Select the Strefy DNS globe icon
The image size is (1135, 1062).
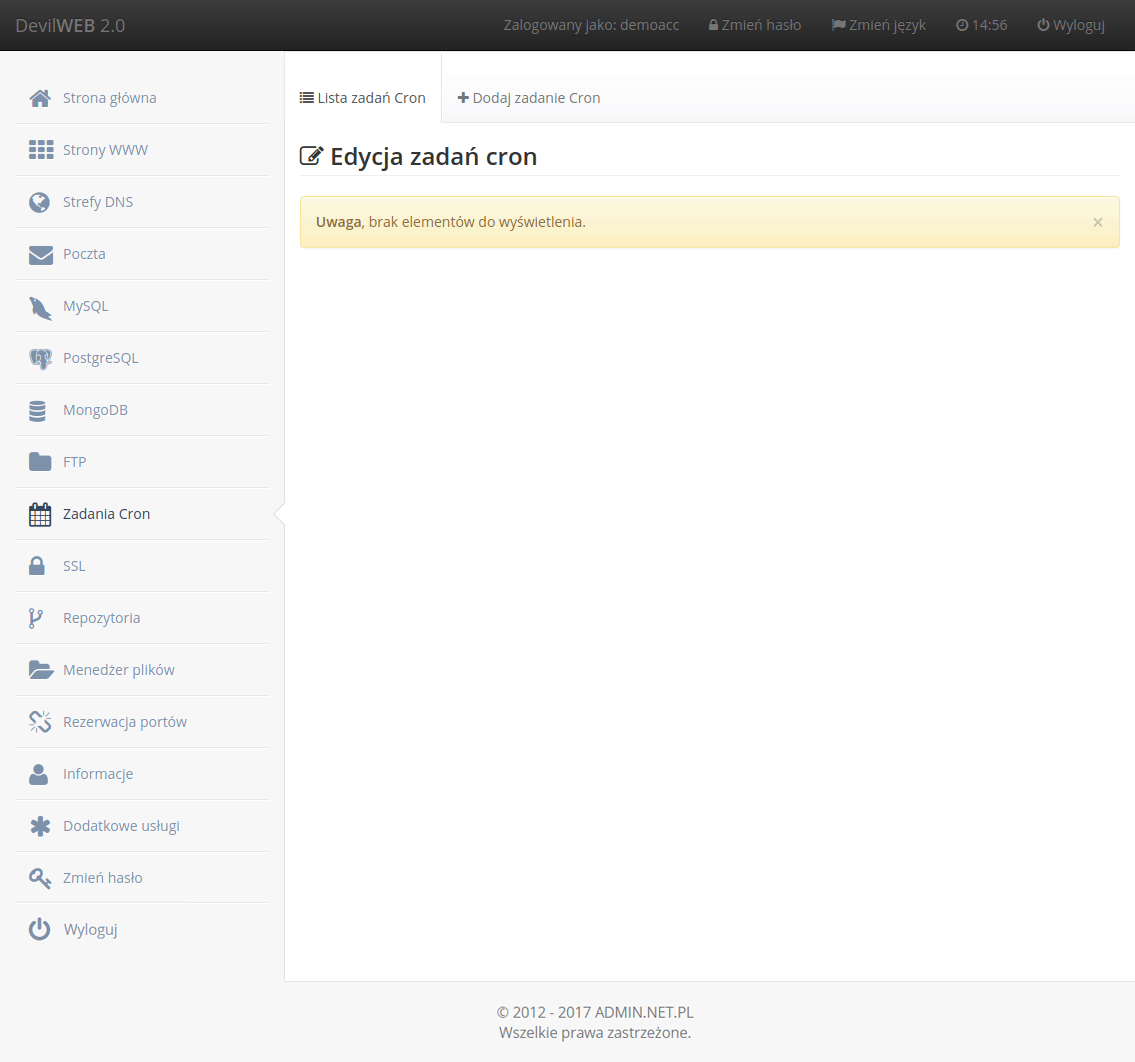tap(40, 202)
